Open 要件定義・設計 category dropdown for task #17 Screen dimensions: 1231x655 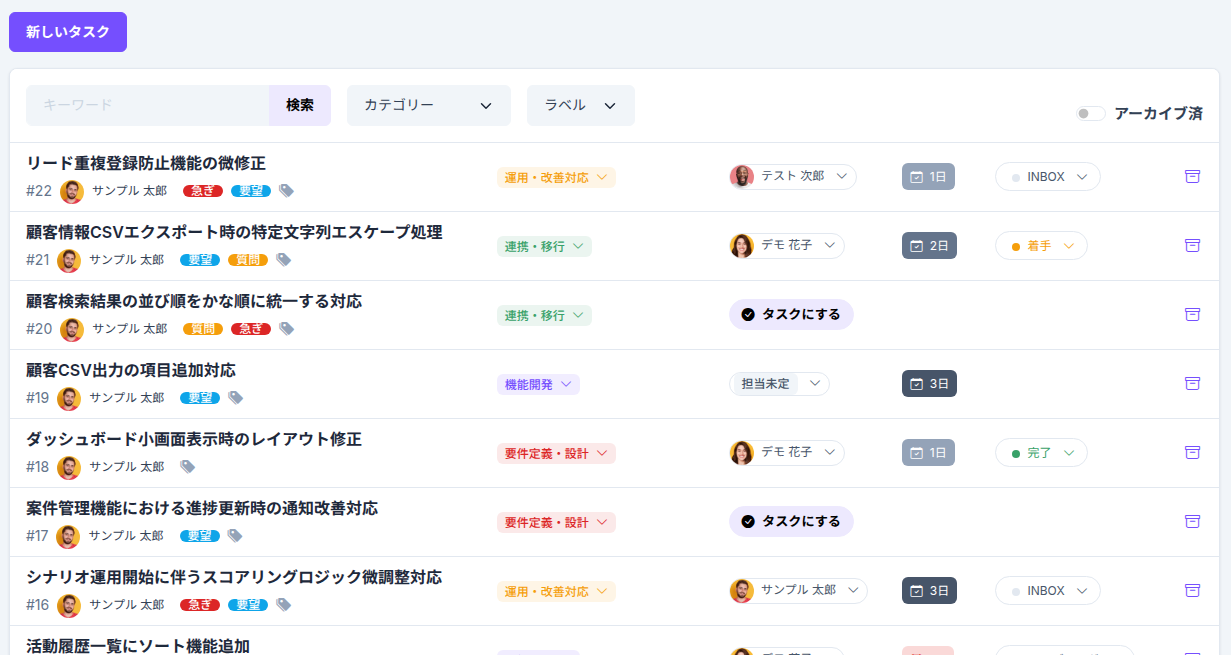point(556,522)
